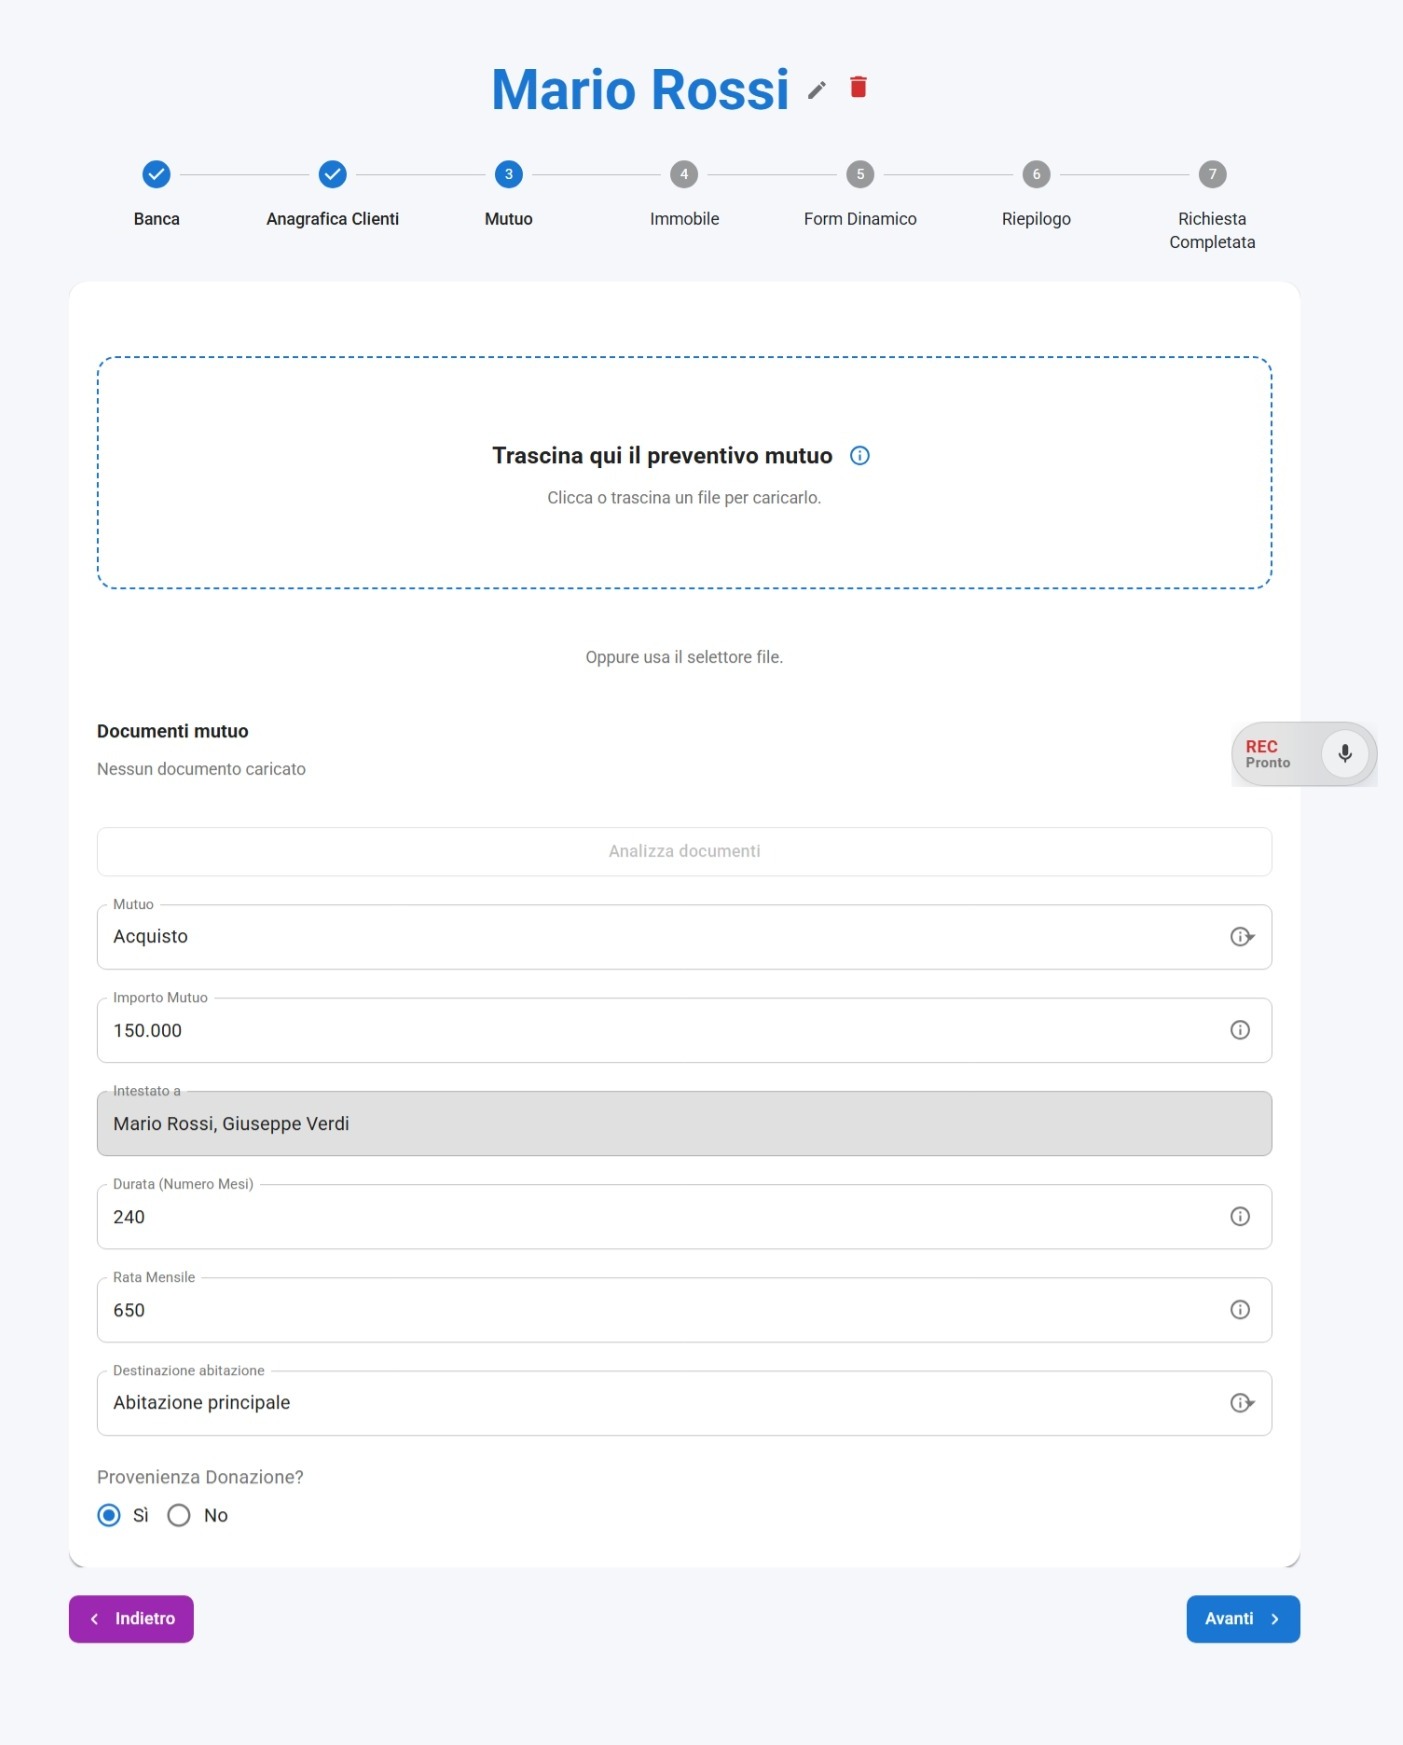Select No for Provenienza Donazione
Viewport: 1403px width, 1745px height.
click(x=179, y=1515)
